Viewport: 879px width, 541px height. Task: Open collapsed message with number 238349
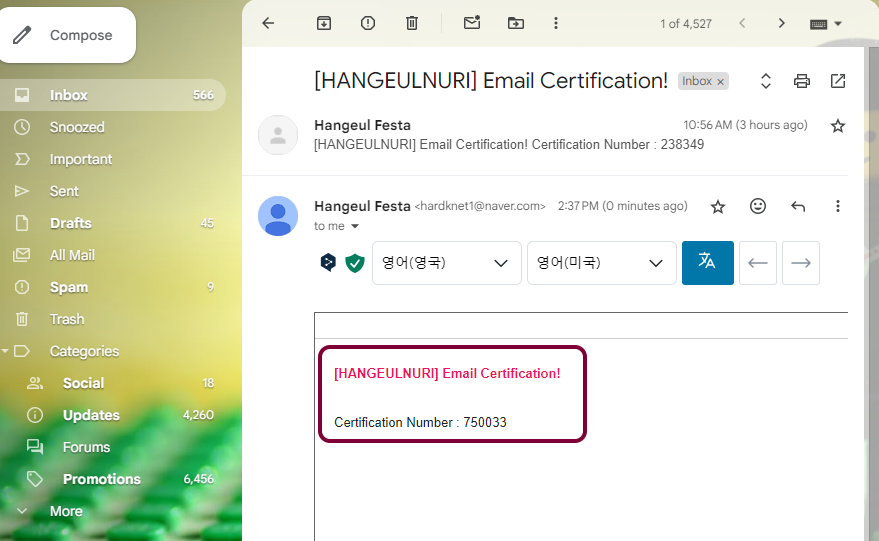(508, 145)
